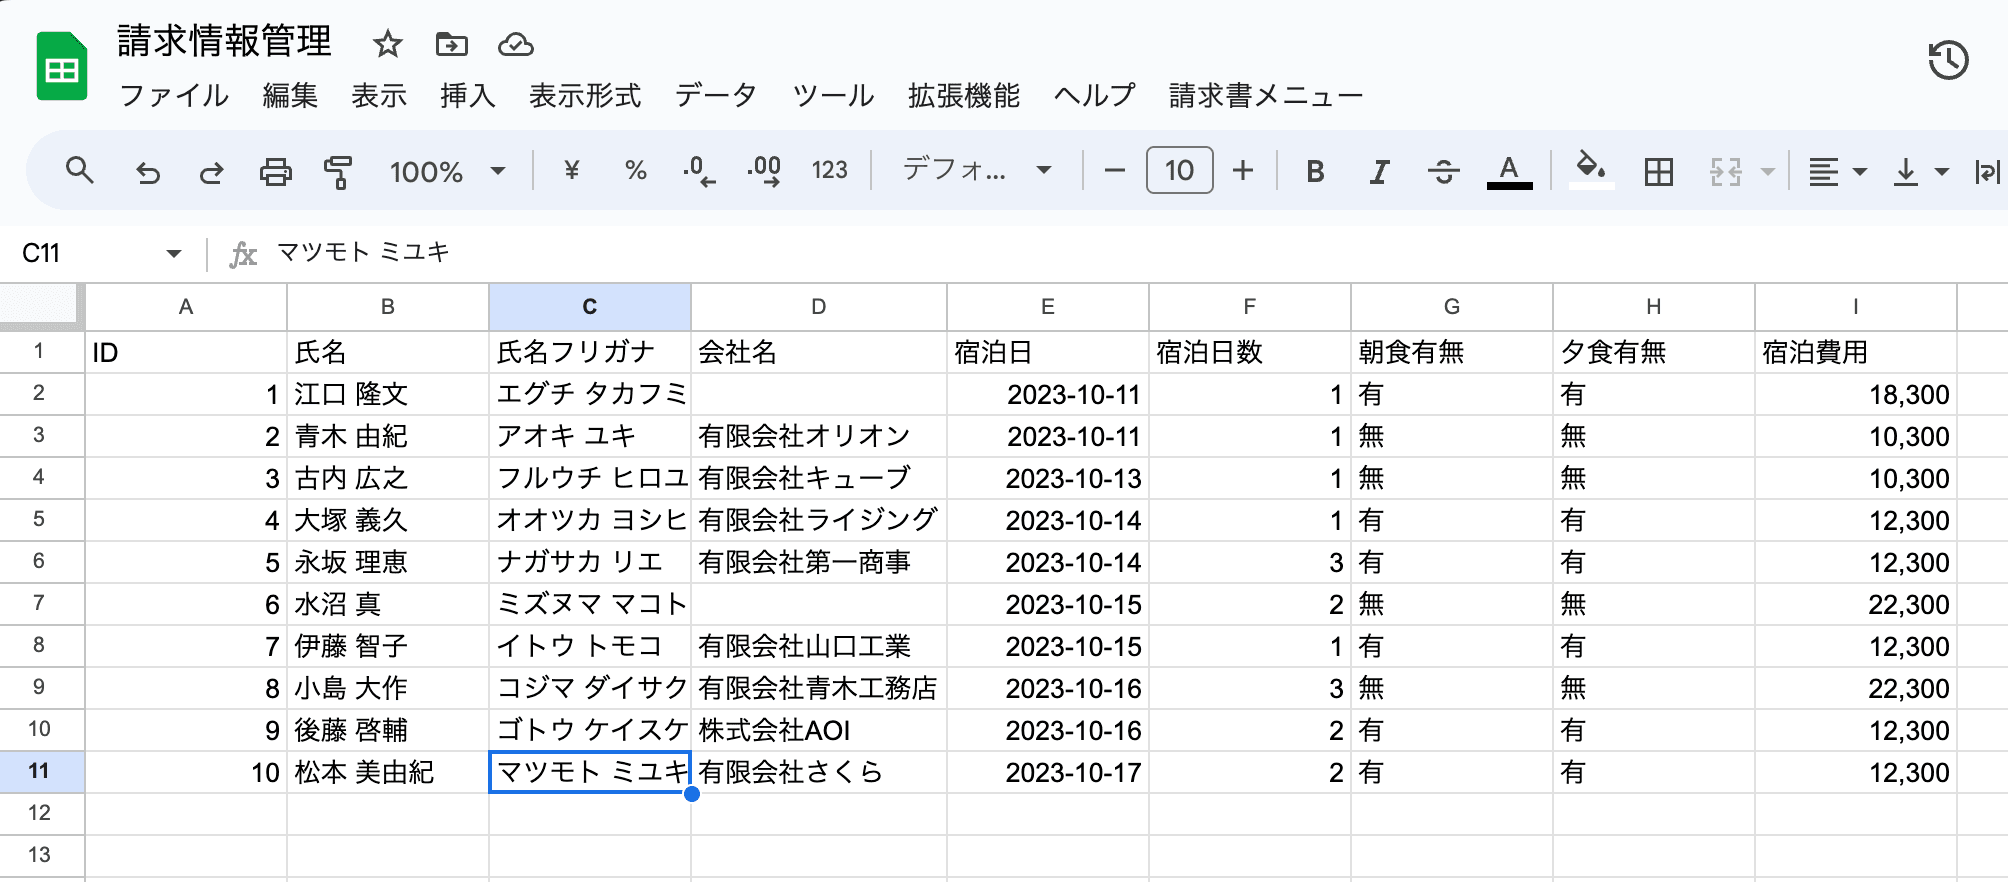Star the 請求情報管理 document
This screenshot has height=882, width=2008.
(x=387, y=44)
